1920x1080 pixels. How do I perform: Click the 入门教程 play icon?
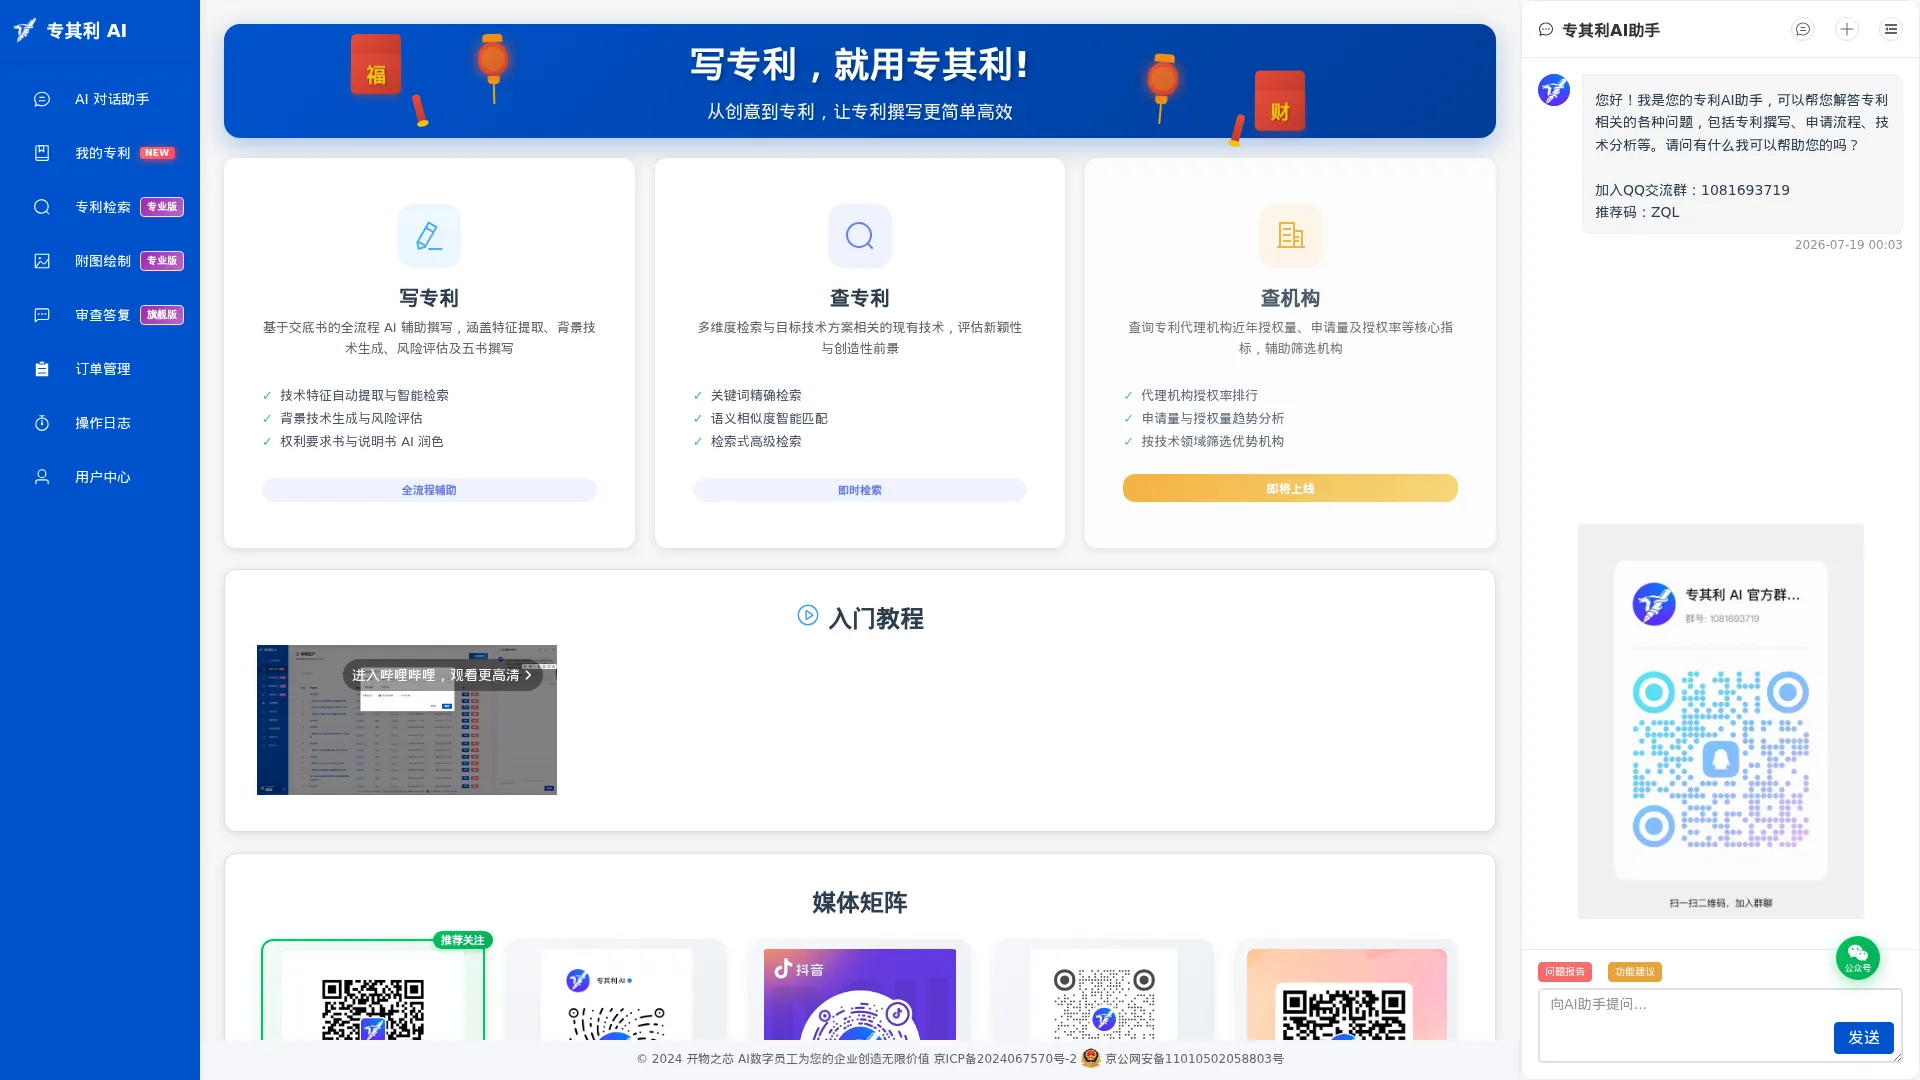808,615
